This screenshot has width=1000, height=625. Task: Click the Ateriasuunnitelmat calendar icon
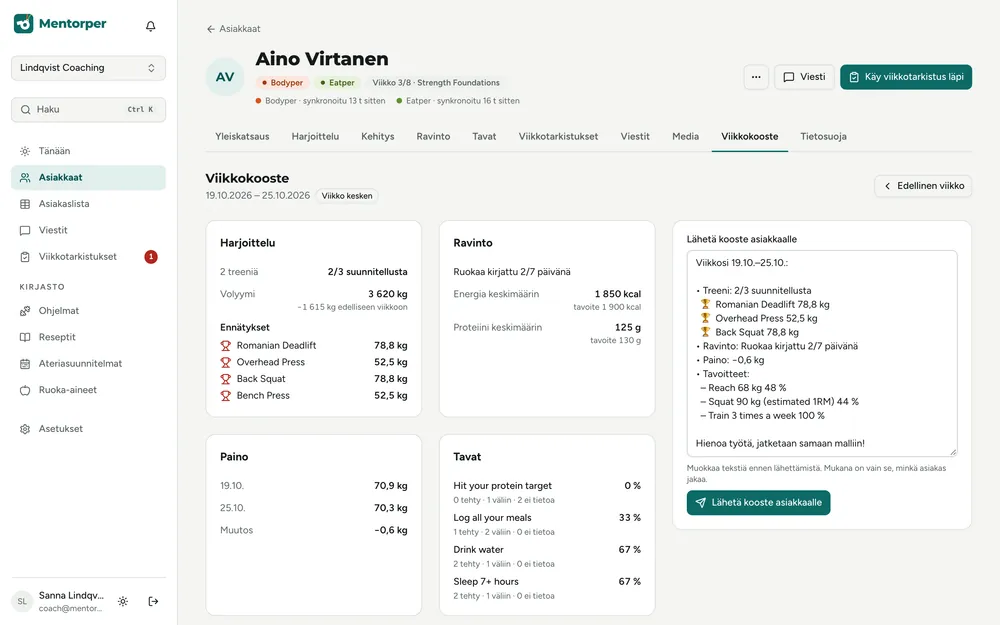click(25, 364)
